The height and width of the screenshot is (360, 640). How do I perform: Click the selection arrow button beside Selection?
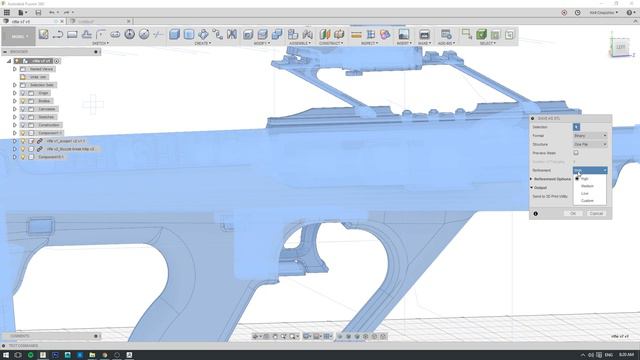[x=576, y=127]
